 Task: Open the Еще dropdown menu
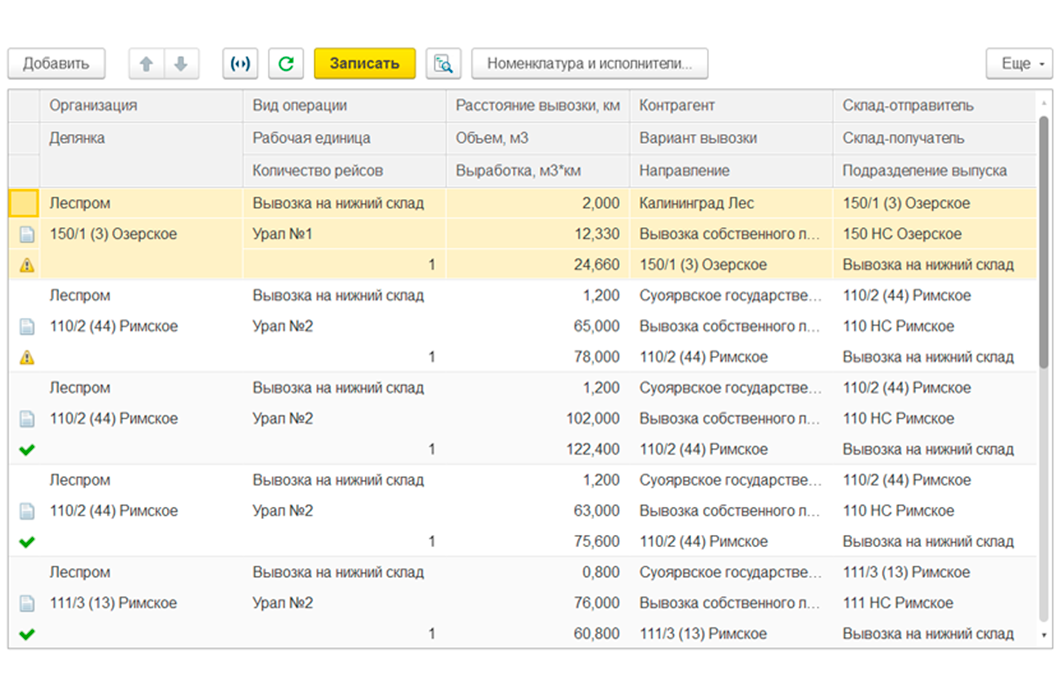click(x=1019, y=64)
